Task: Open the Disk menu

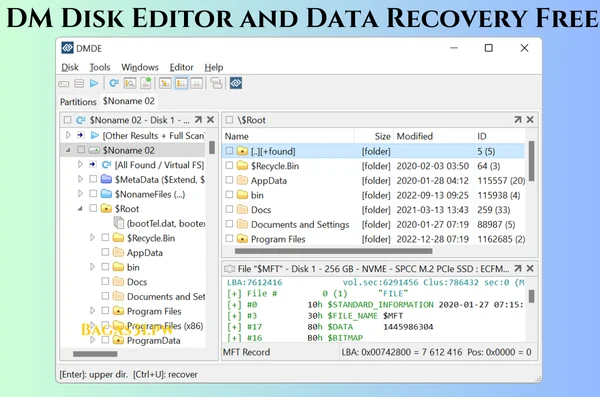Action: tap(70, 67)
